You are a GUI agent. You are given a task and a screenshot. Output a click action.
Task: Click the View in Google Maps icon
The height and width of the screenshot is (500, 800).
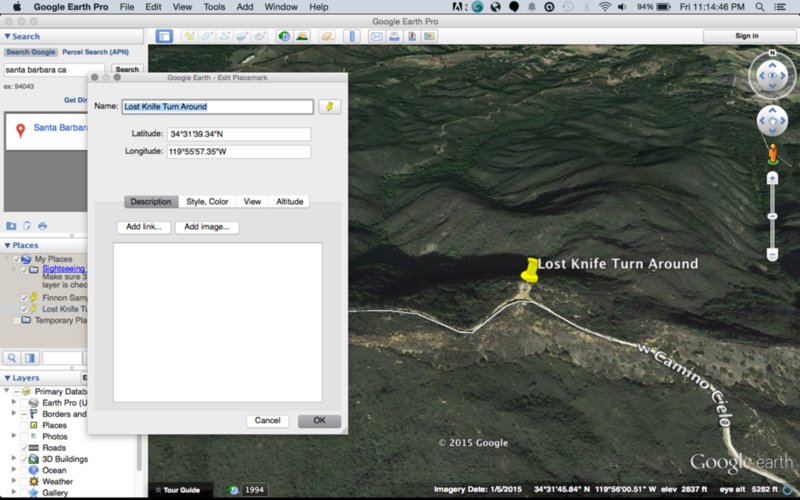pos(430,36)
